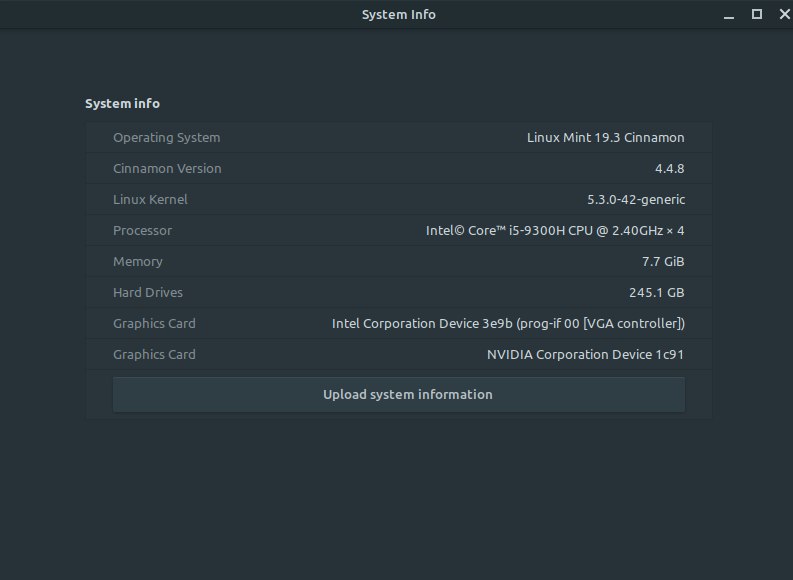Click the 245.1 GB drive value
The image size is (793, 580).
click(x=656, y=292)
